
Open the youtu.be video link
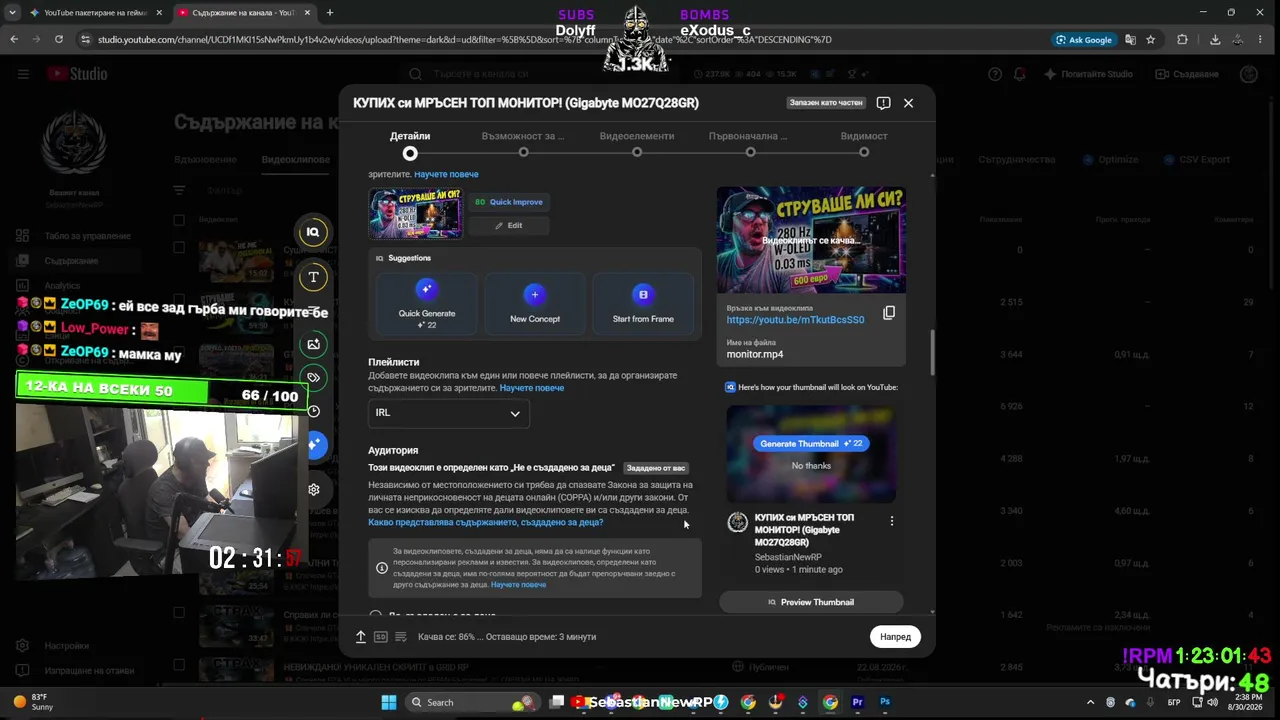point(795,320)
